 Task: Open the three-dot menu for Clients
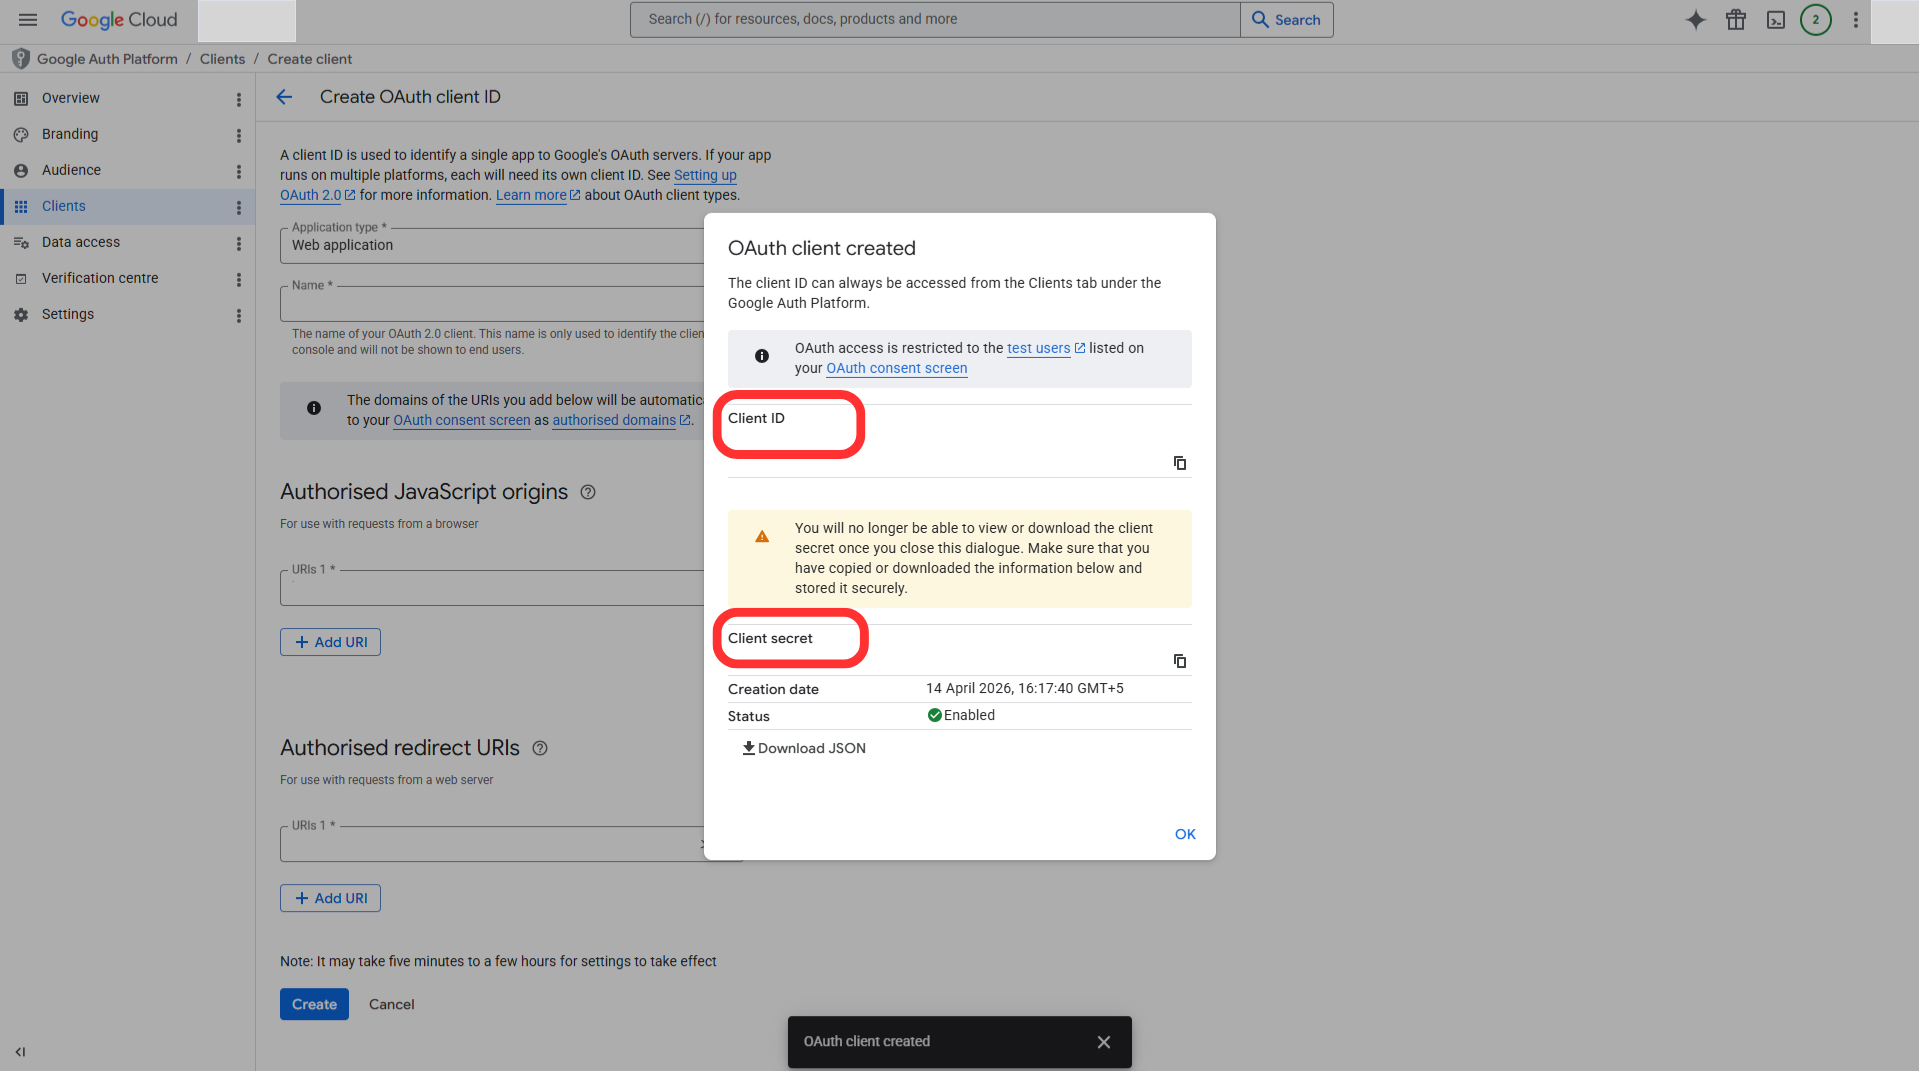pyautogui.click(x=238, y=207)
